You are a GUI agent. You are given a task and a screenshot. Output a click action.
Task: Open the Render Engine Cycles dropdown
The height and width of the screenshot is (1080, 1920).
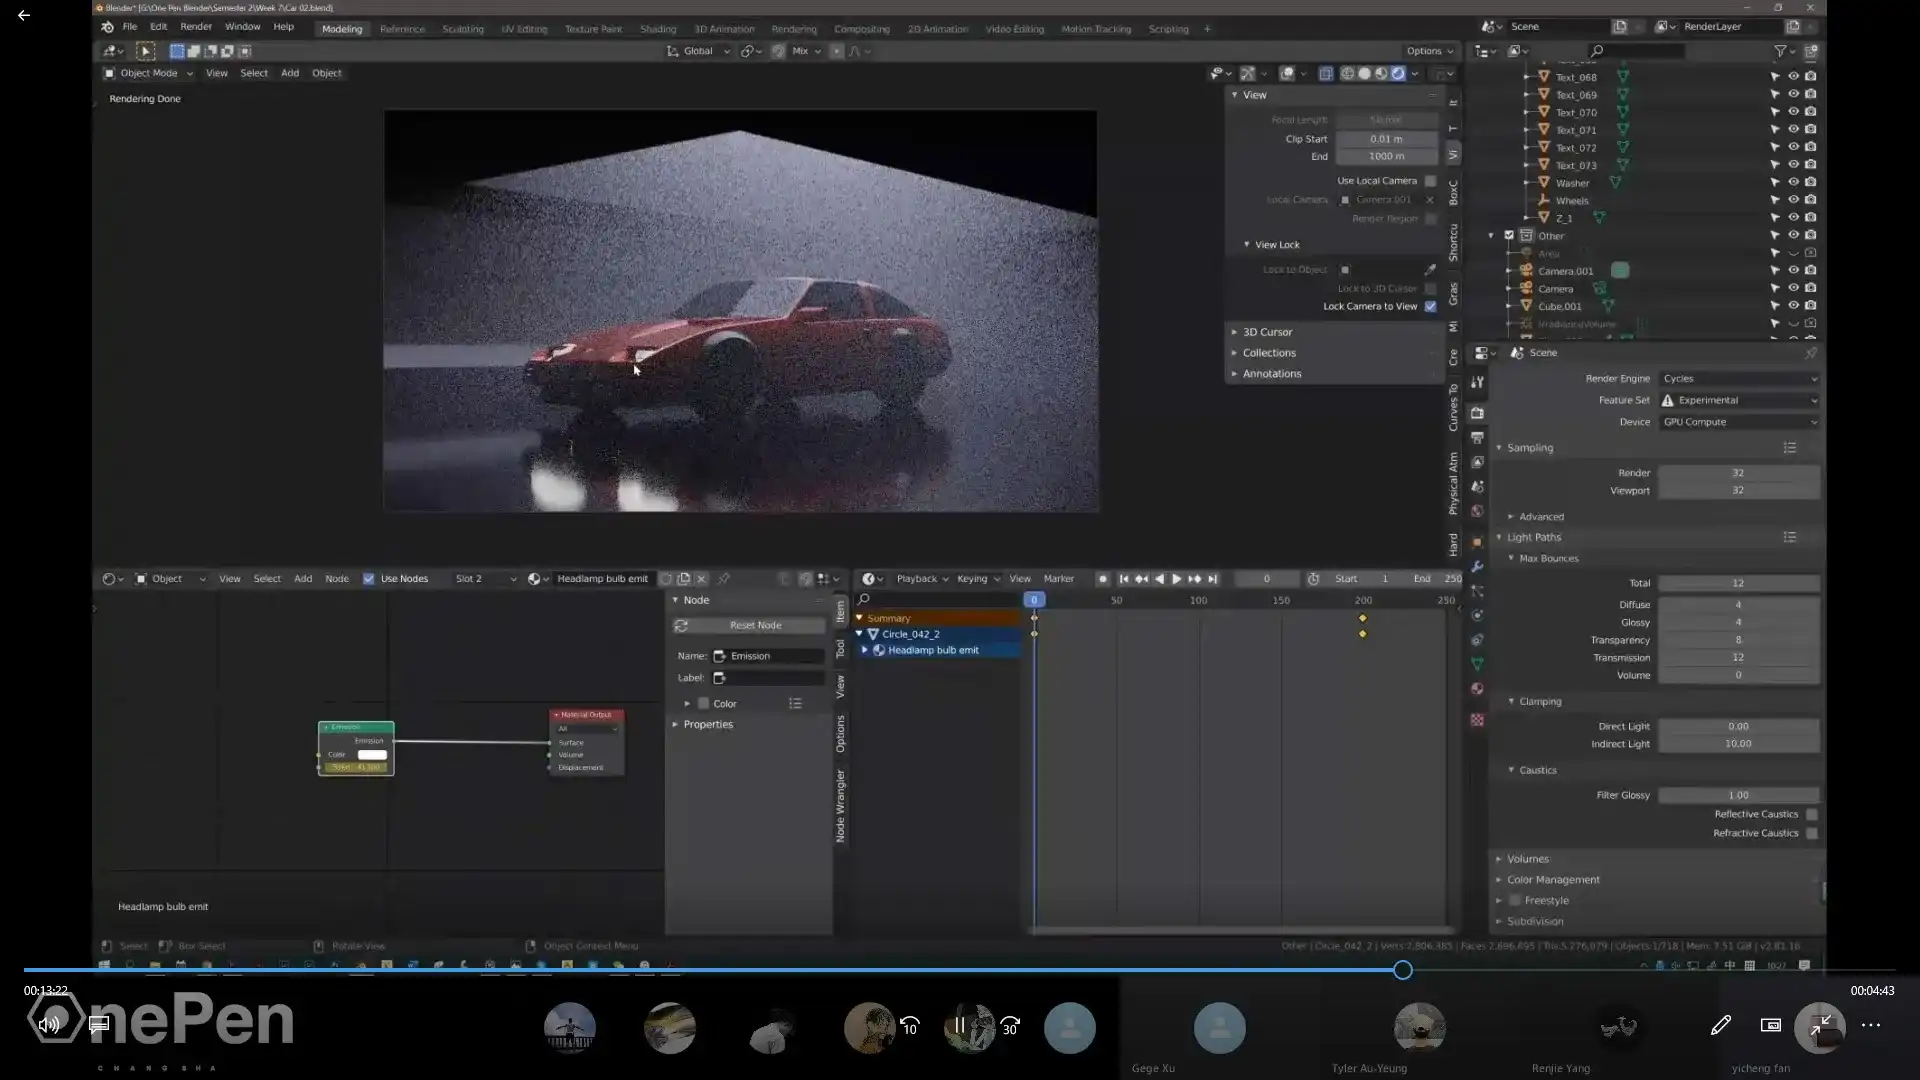[x=1739, y=379]
